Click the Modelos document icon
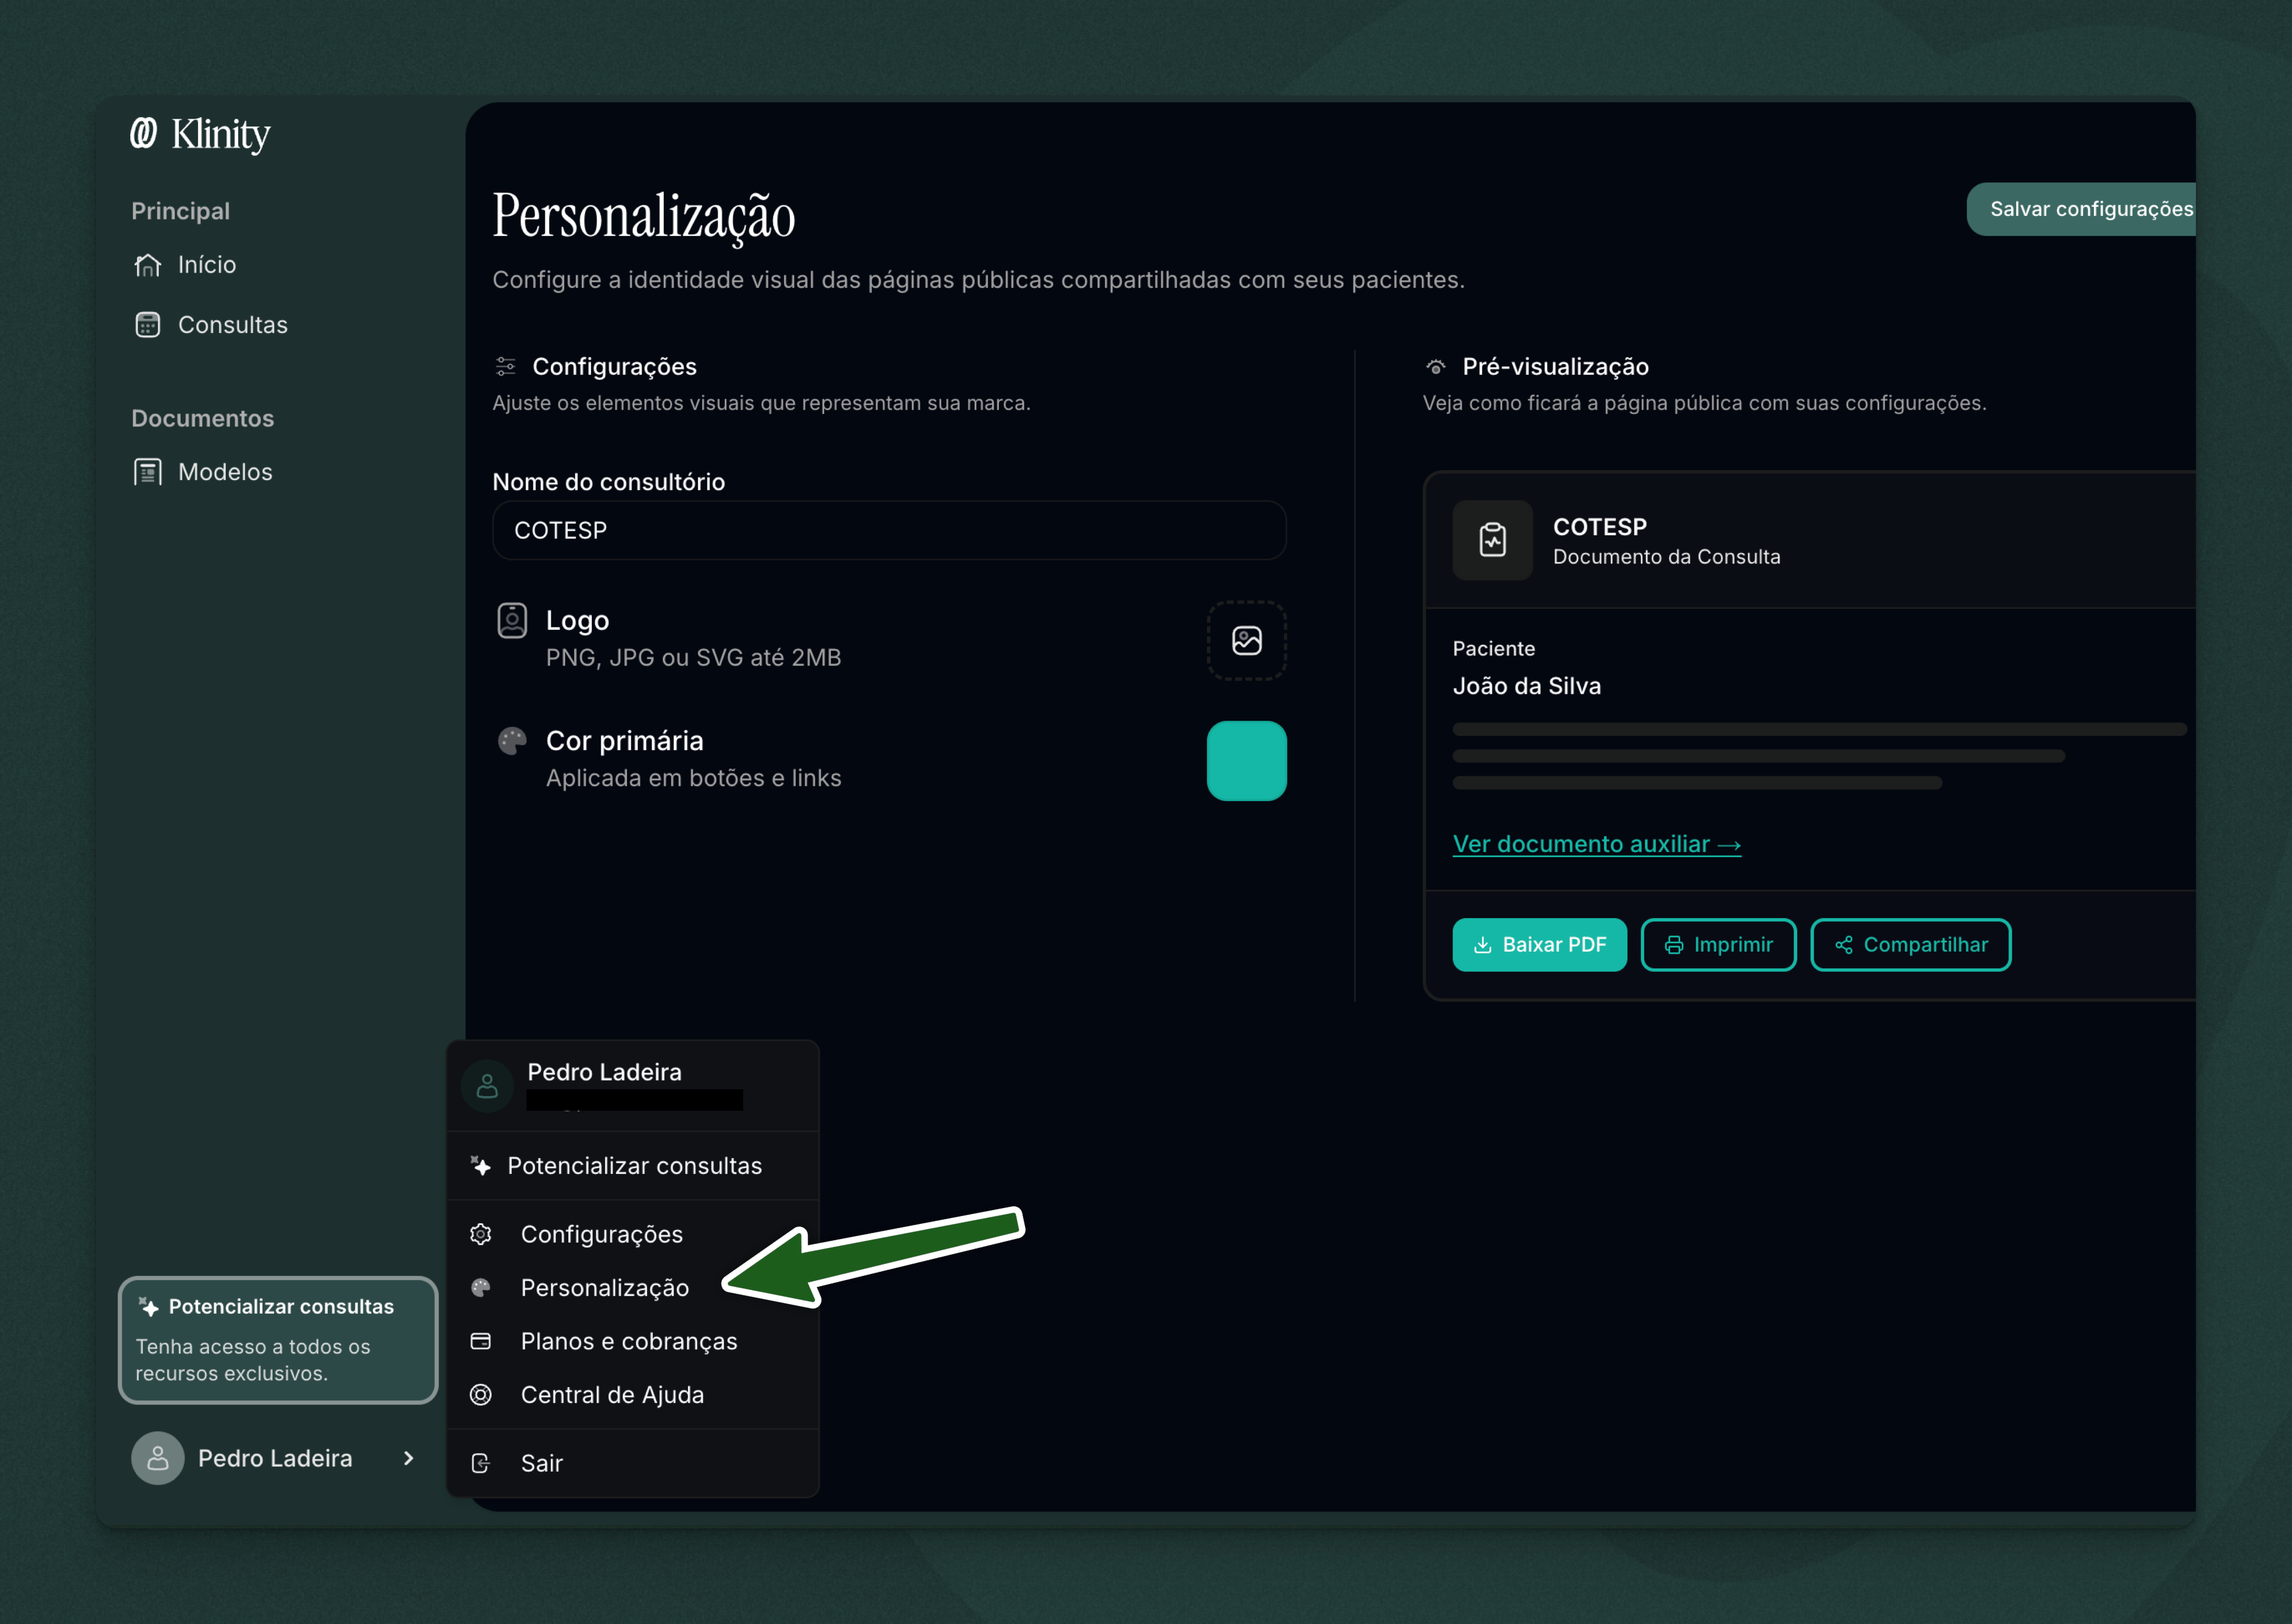2292x1624 pixels. point(147,471)
